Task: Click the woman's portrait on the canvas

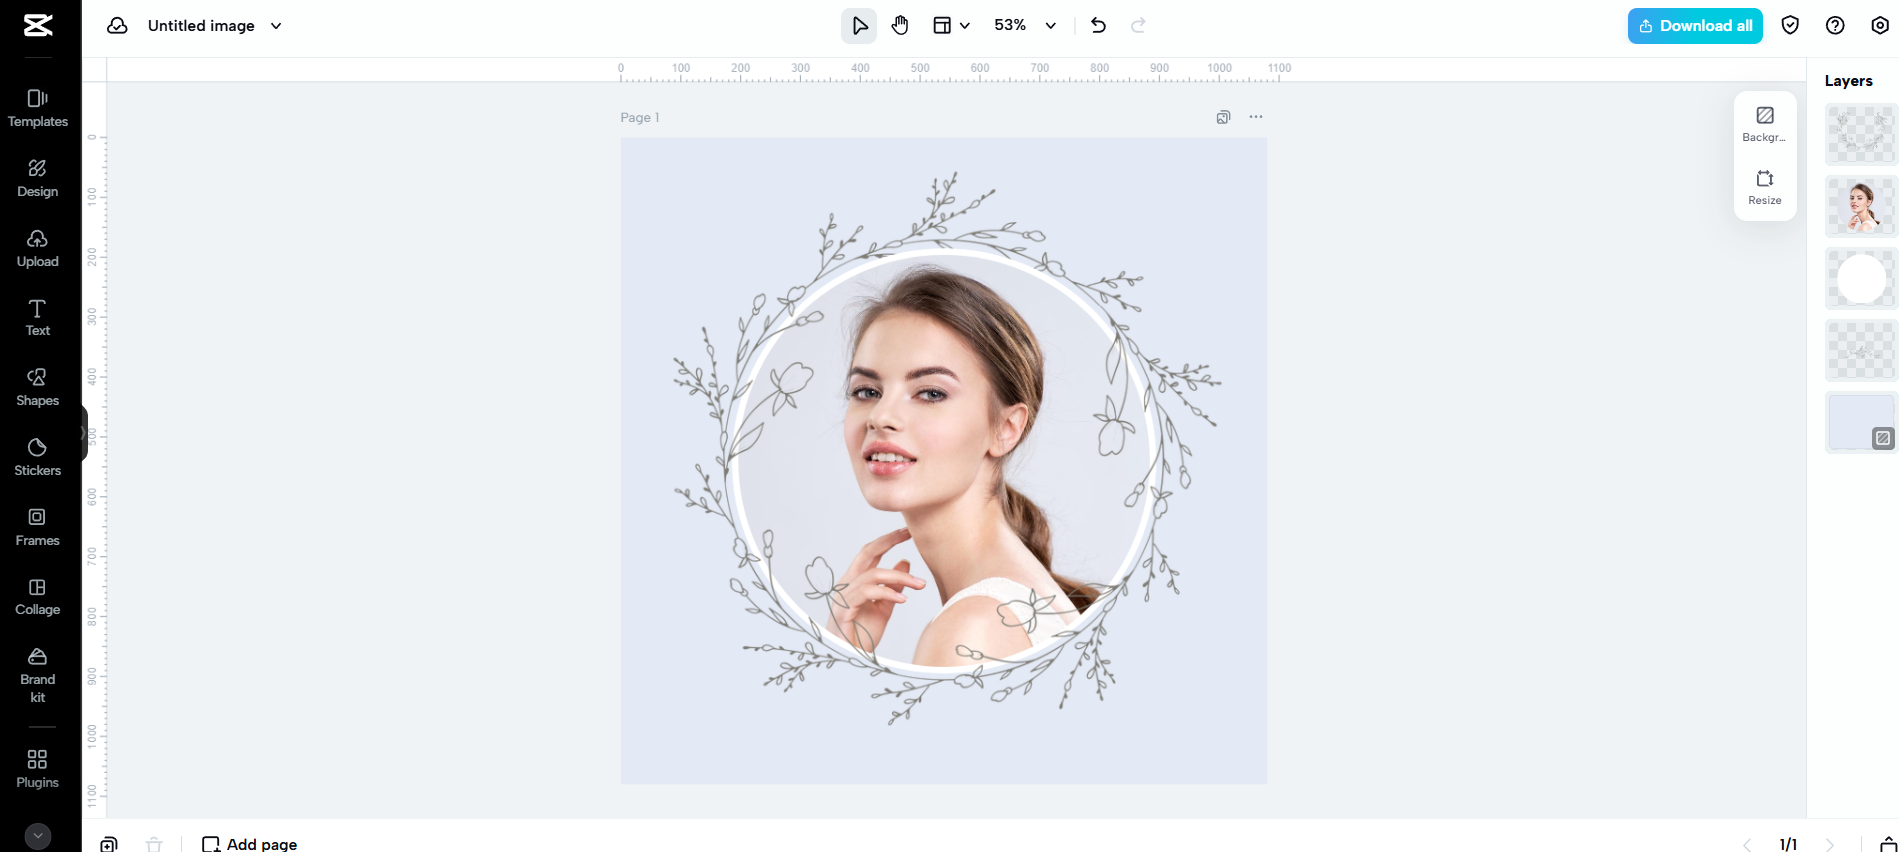Action: coord(943,460)
